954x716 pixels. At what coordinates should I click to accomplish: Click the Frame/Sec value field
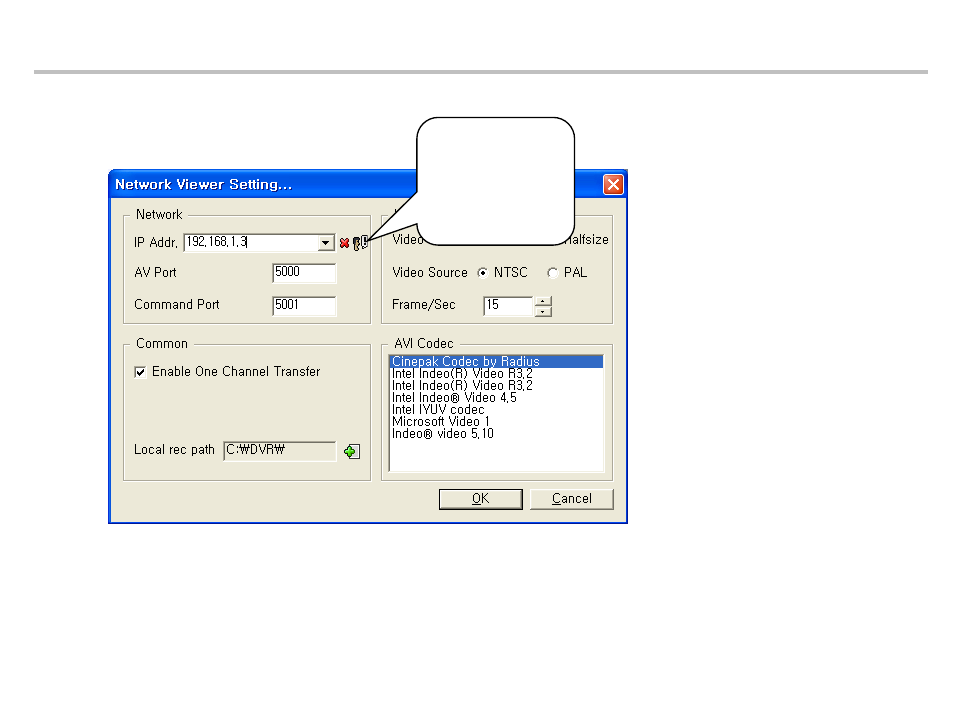click(x=509, y=306)
